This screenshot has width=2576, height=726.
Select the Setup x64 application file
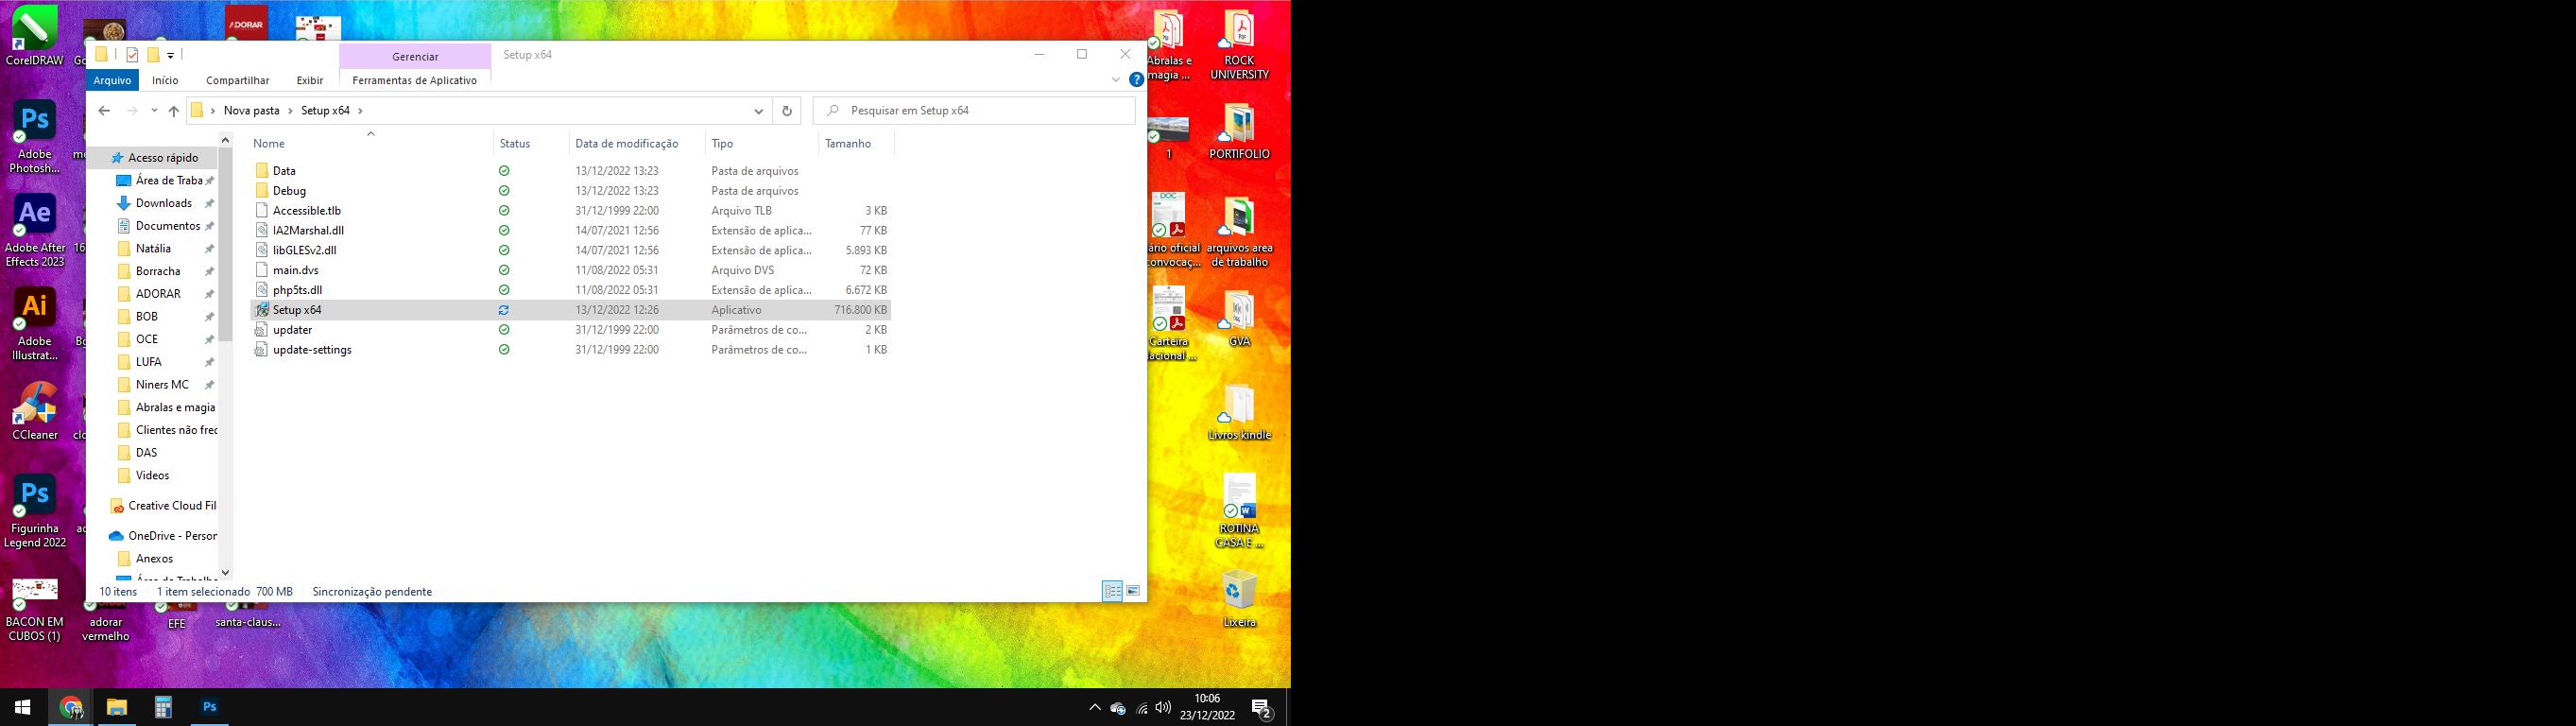(297, 310)
